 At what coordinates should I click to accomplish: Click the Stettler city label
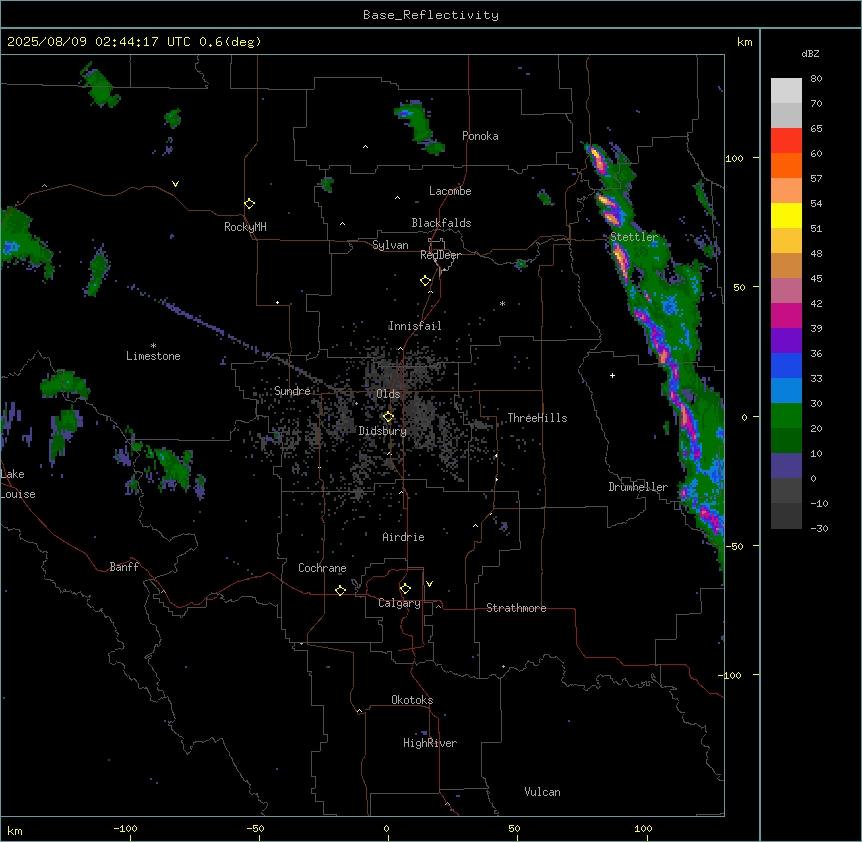coord(634,237)
